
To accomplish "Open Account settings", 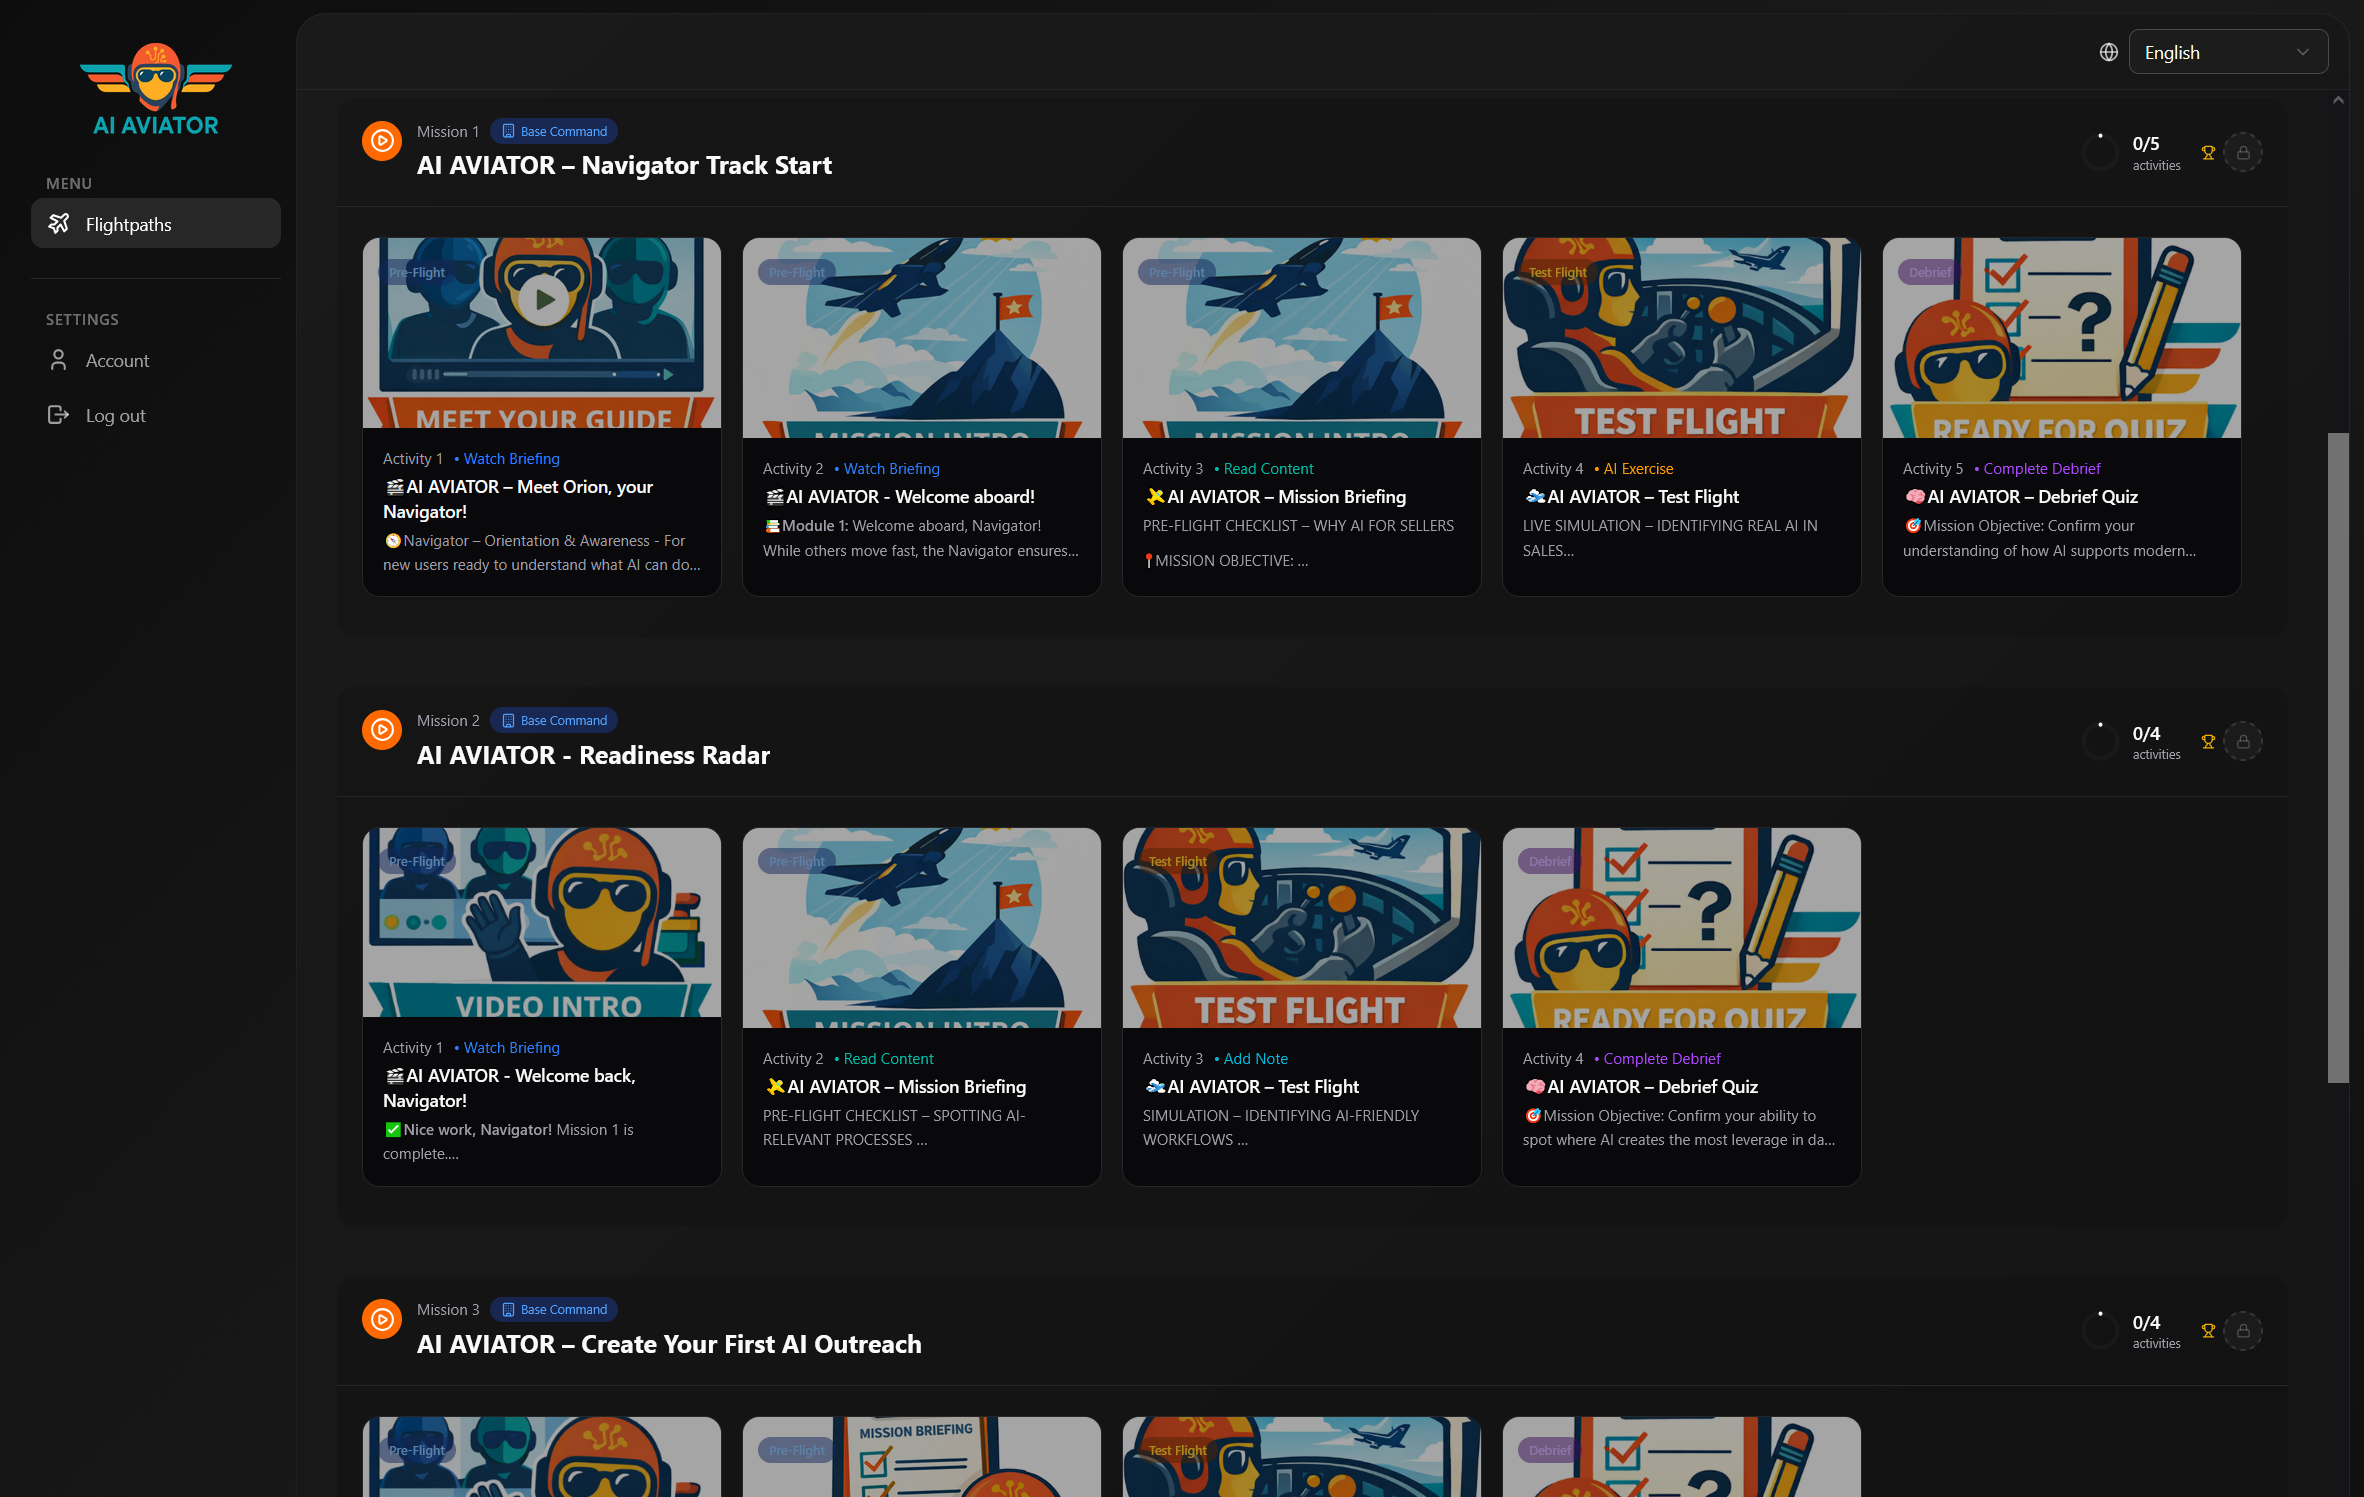I will coord(117,361).
